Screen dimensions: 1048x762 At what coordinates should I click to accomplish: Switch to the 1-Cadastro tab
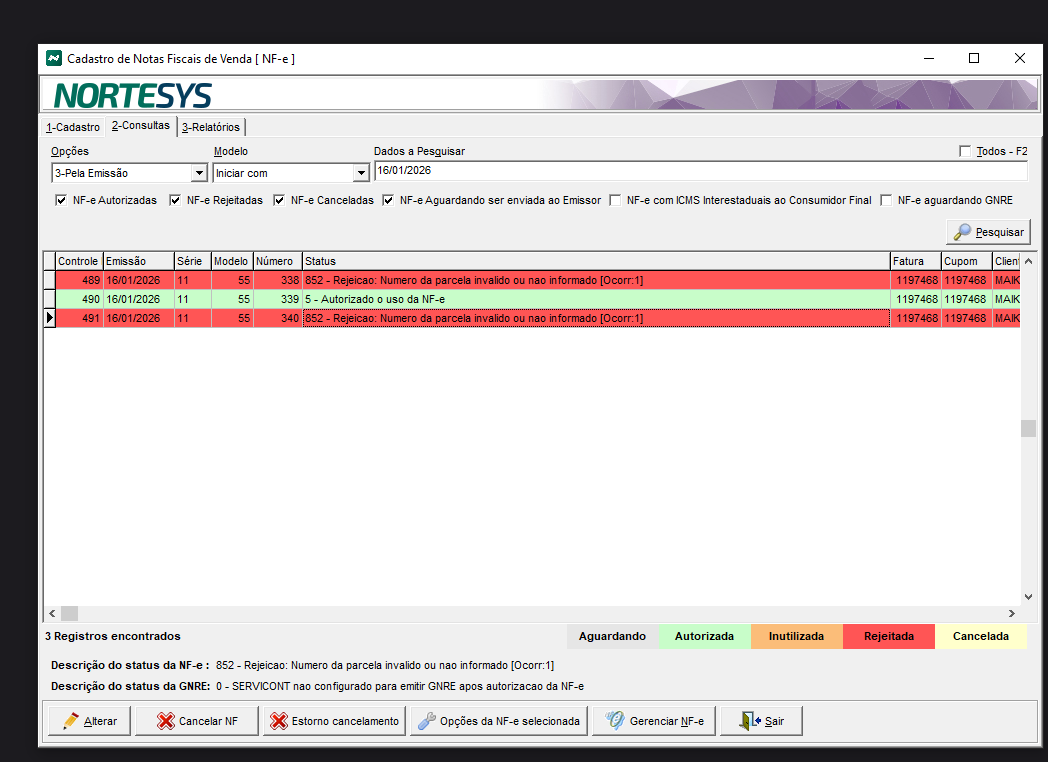(x=73, y=127)
